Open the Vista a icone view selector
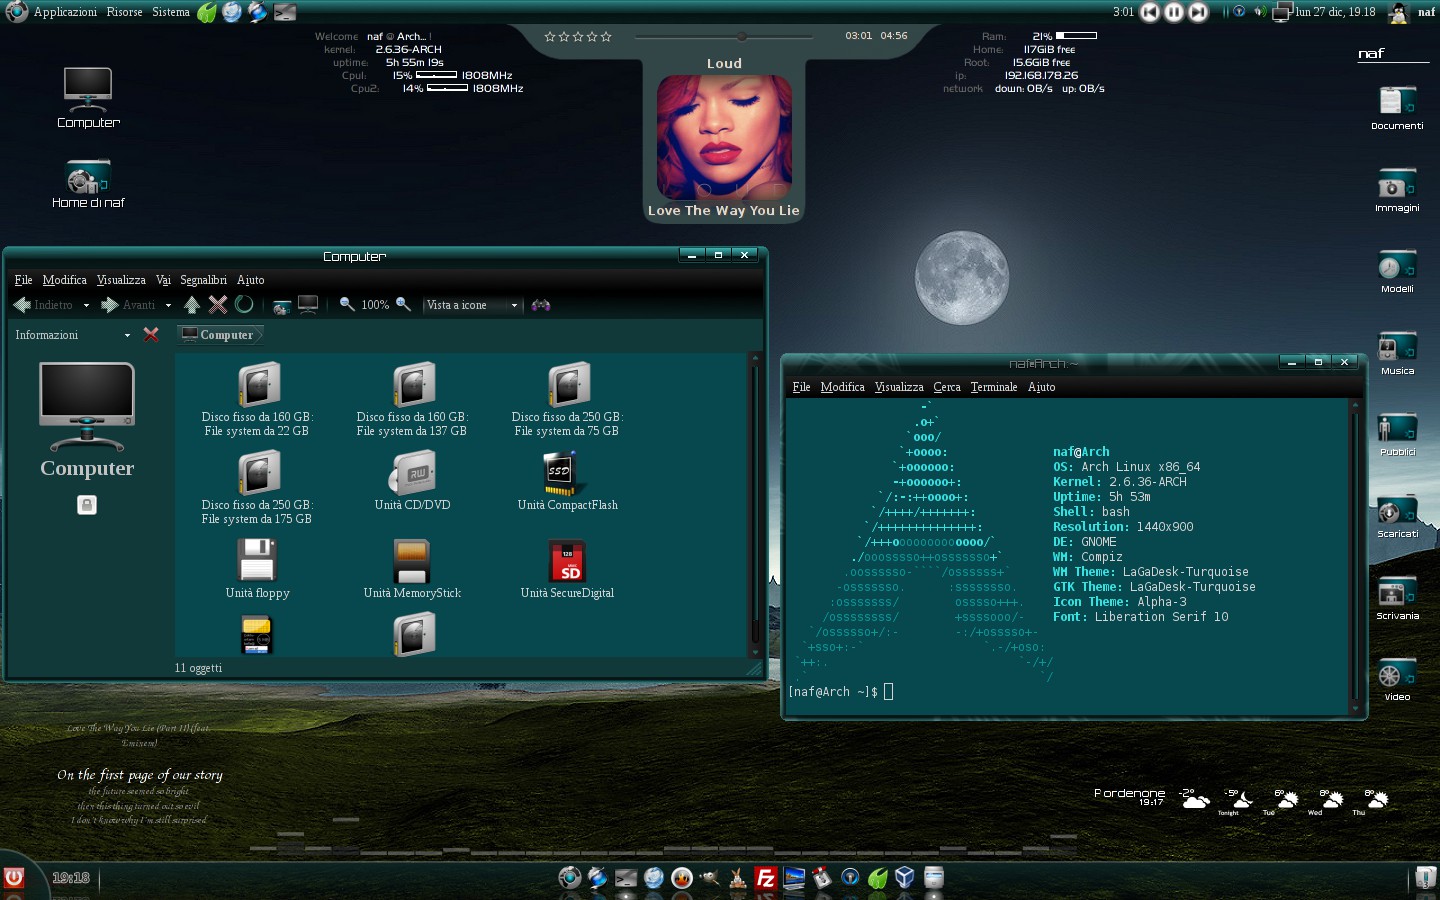The image size is (1440, 900). pos(472,305)
